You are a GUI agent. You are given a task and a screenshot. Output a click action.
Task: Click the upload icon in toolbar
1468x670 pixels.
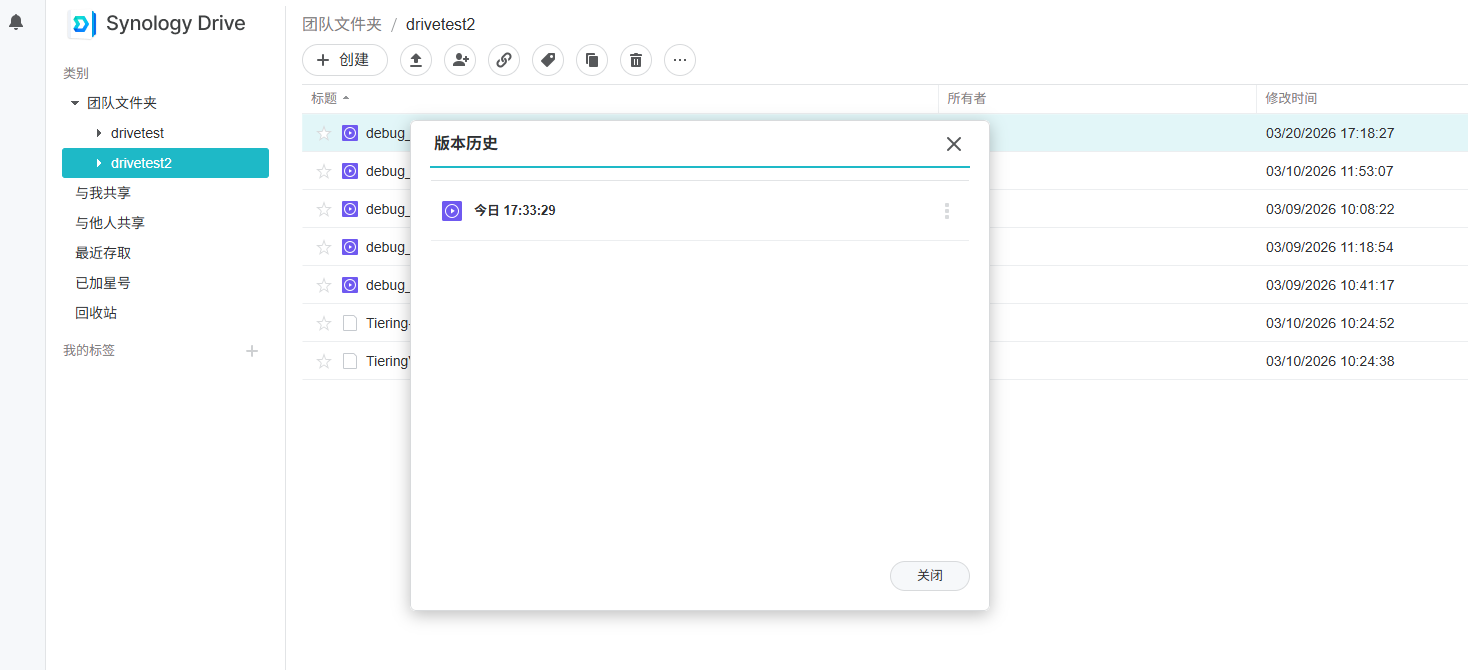(416, 60)
